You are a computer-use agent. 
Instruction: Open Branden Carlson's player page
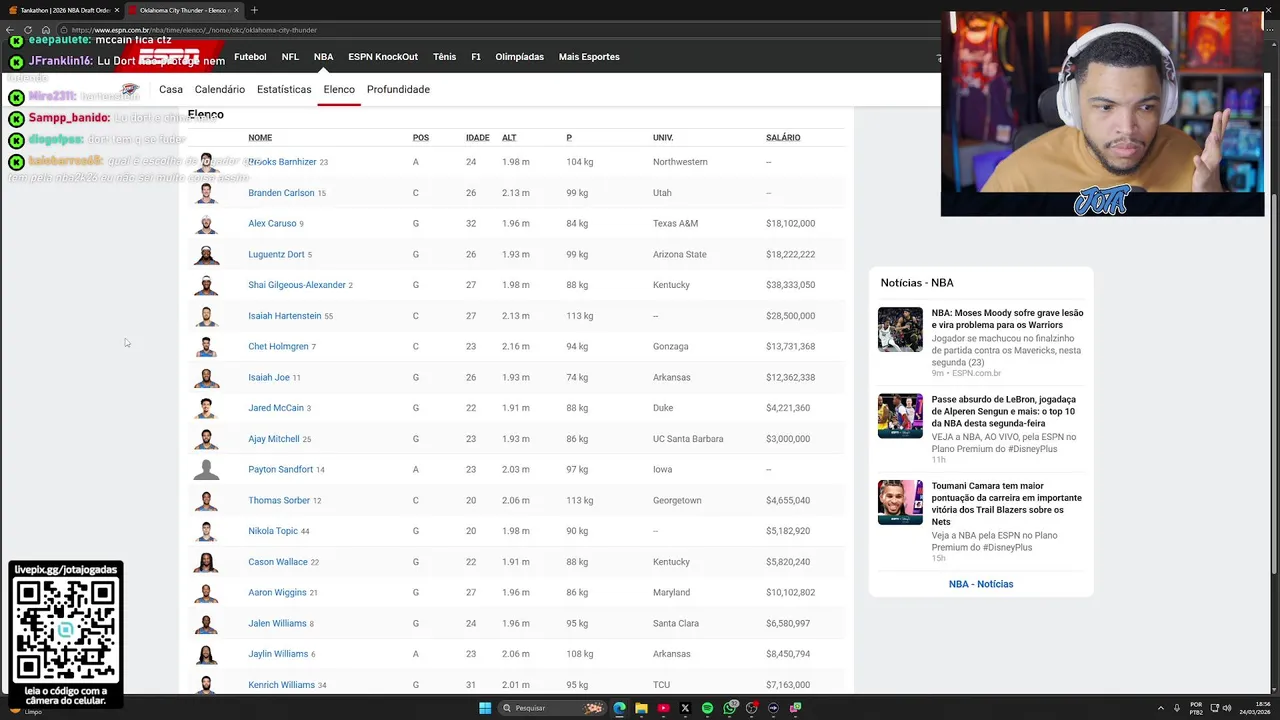coord(281,193)
